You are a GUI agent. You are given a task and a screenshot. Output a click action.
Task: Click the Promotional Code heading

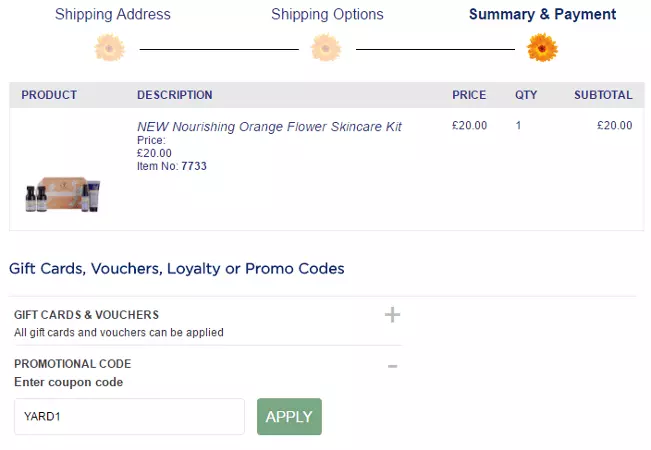[x=72, y=364]
